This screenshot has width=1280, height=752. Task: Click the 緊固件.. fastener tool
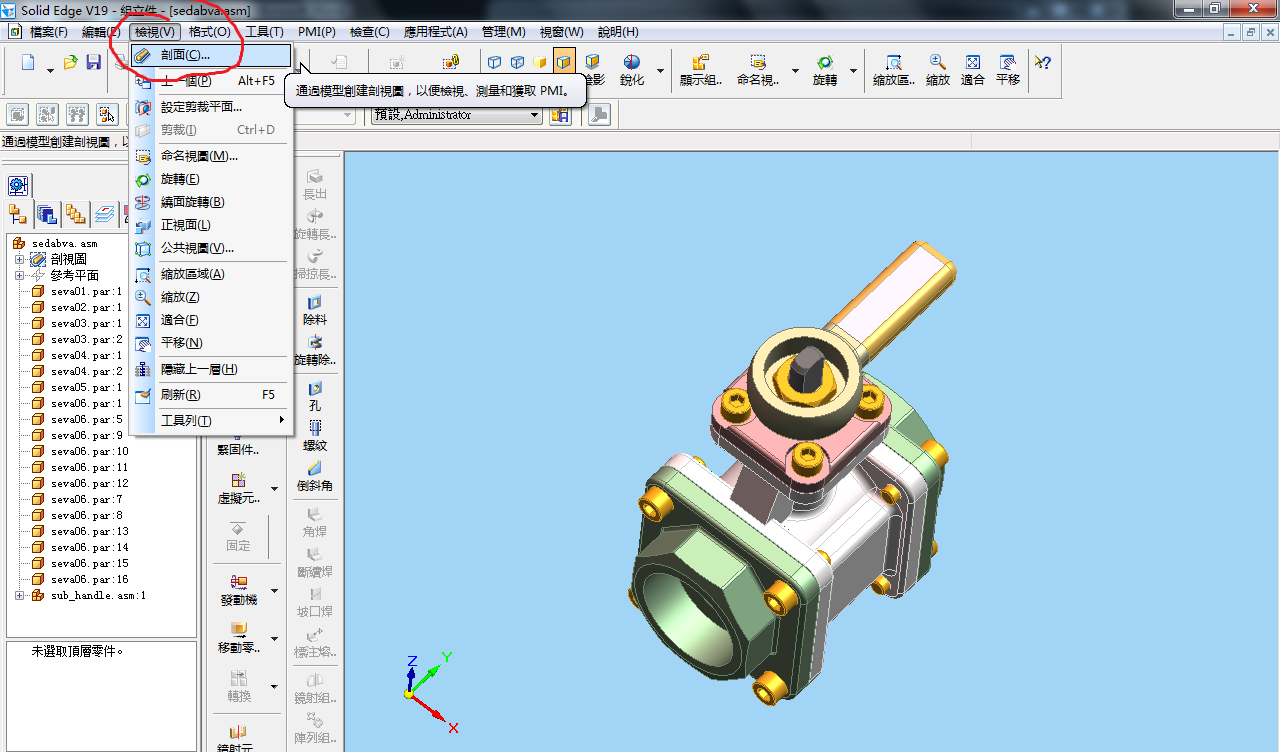tap(238, 447)
